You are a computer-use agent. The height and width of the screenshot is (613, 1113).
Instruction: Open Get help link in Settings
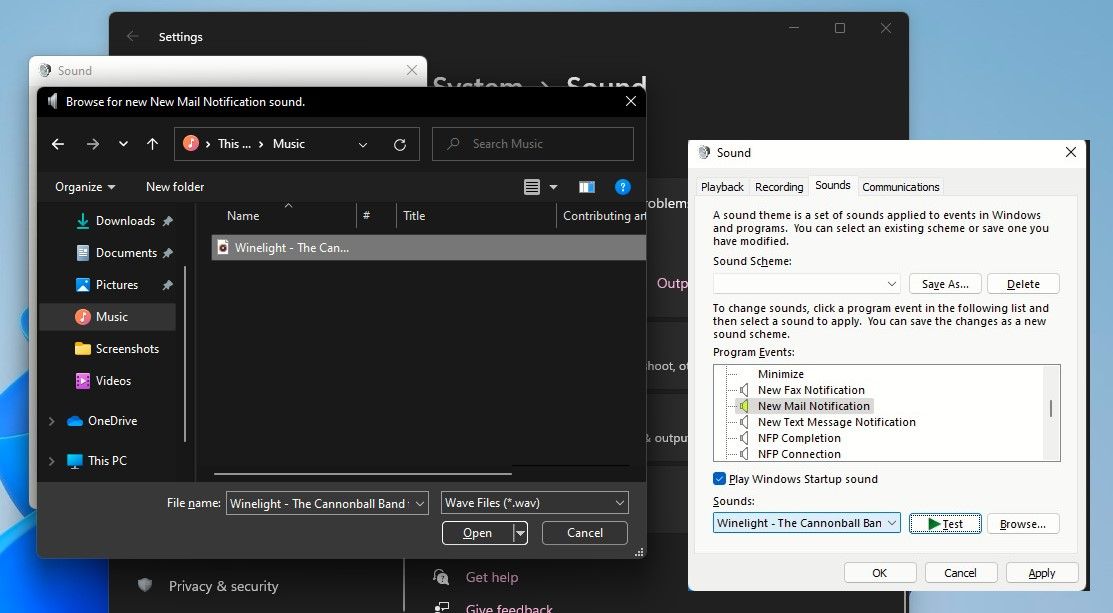pos(491,578)
